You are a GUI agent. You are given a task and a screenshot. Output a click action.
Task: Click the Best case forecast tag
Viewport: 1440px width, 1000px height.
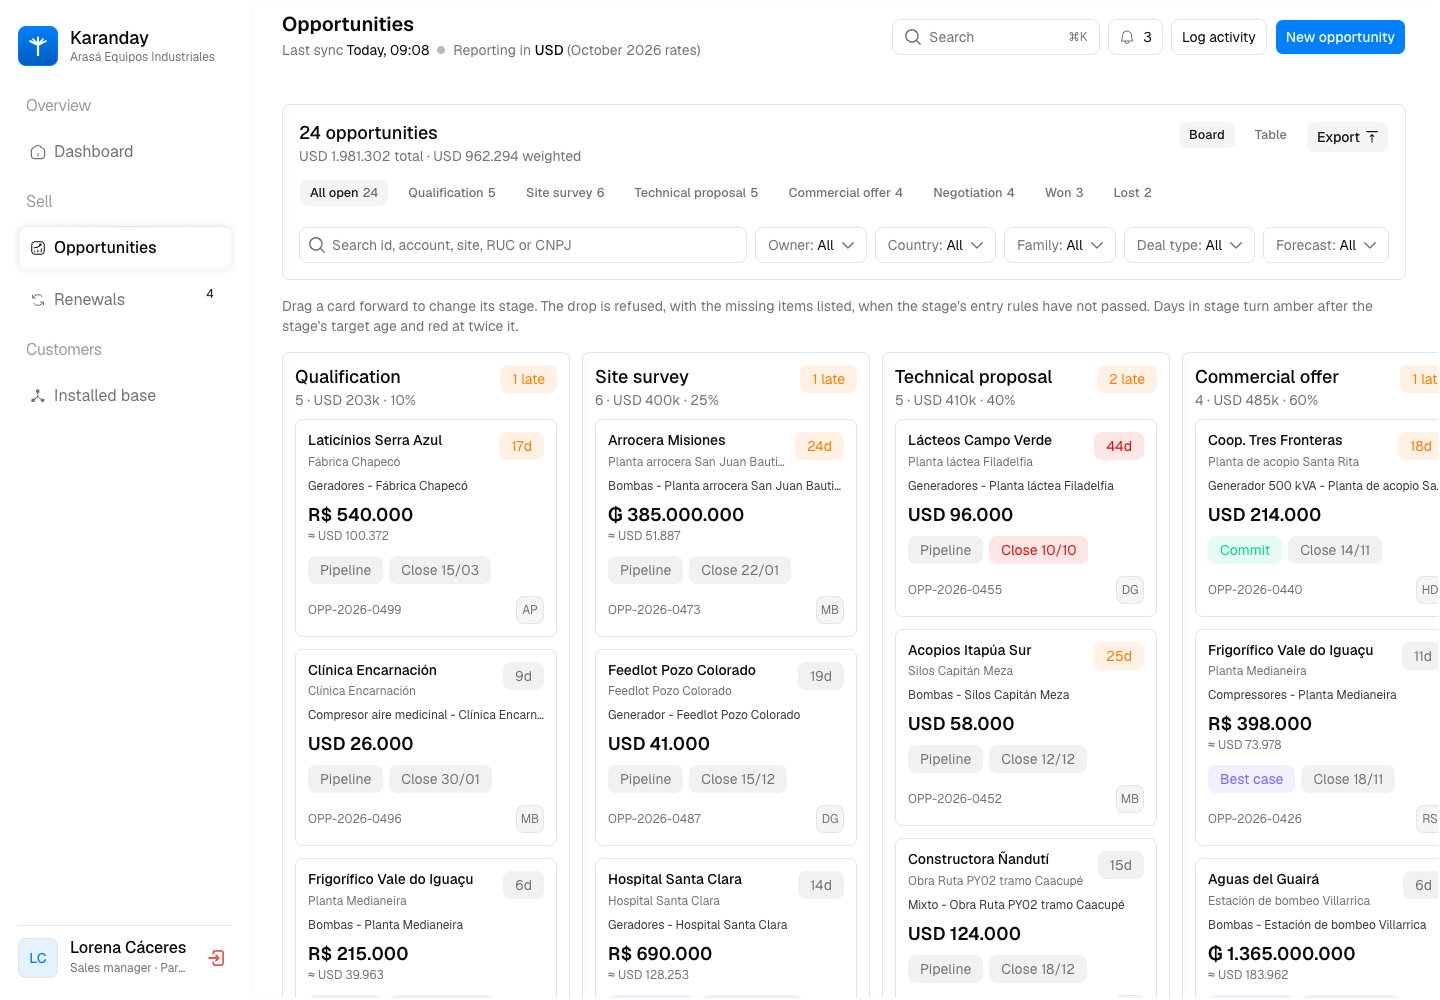1251,779
